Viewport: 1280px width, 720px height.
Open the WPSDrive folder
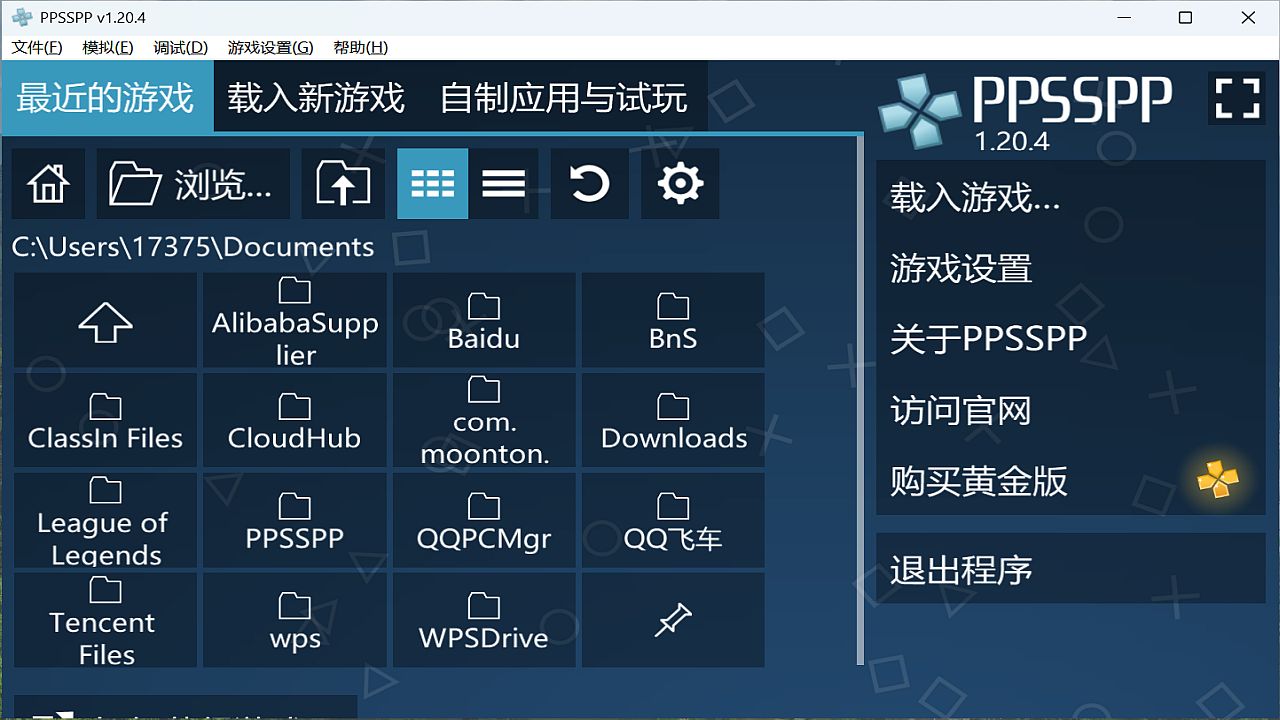point(484,620)
